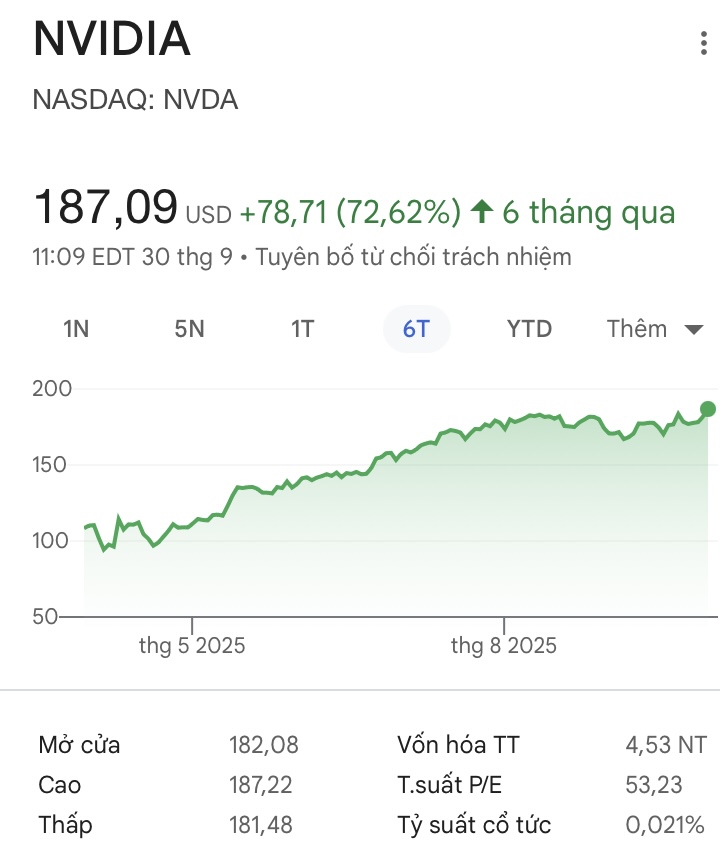The height and width of the screenshot is (858, 720).
Task: Select the highlighted 6T range tab
Action: [416, 329]
